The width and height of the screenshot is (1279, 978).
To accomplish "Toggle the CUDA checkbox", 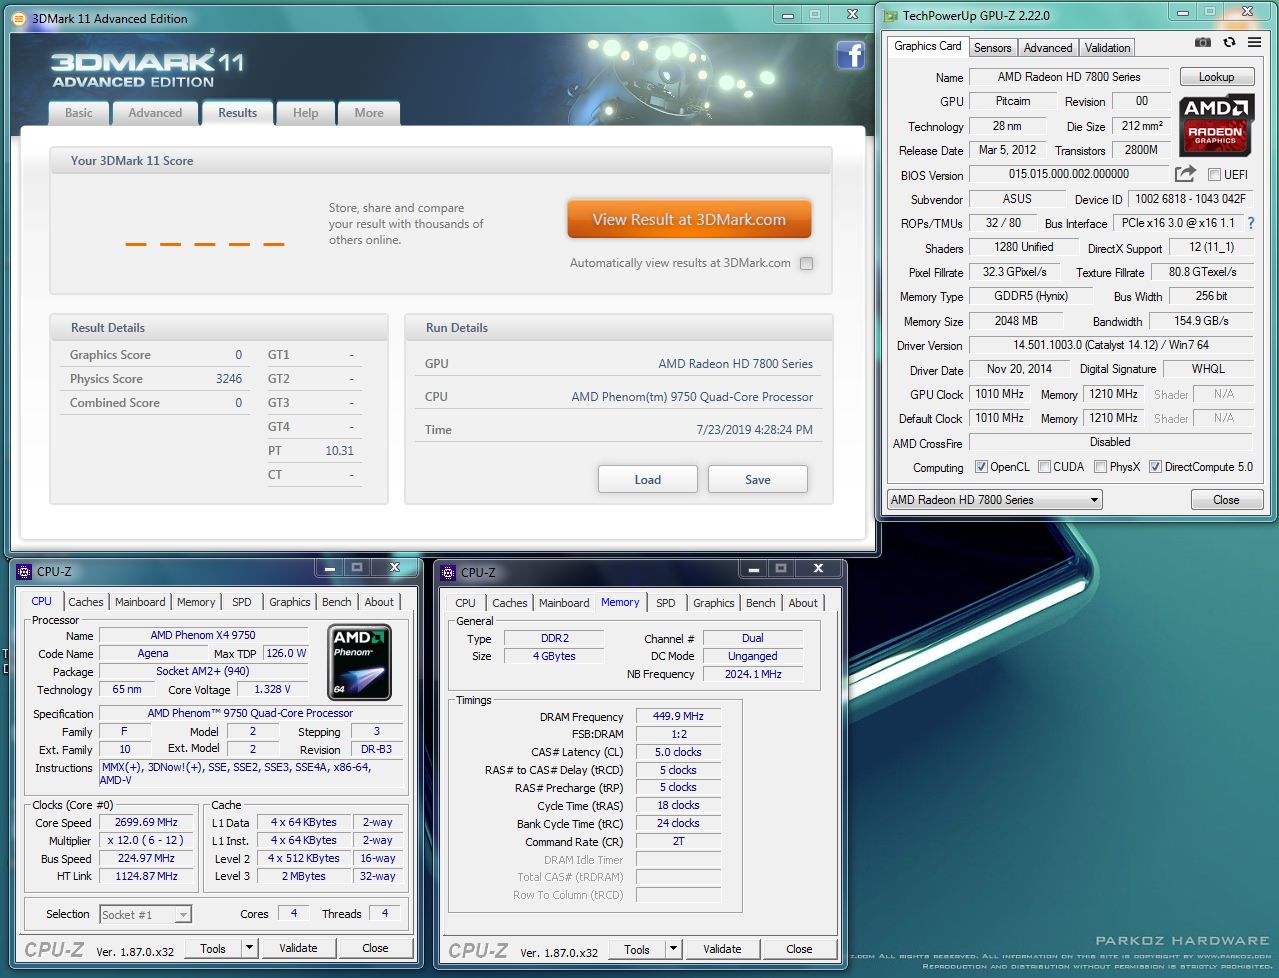I will 1044,467.
